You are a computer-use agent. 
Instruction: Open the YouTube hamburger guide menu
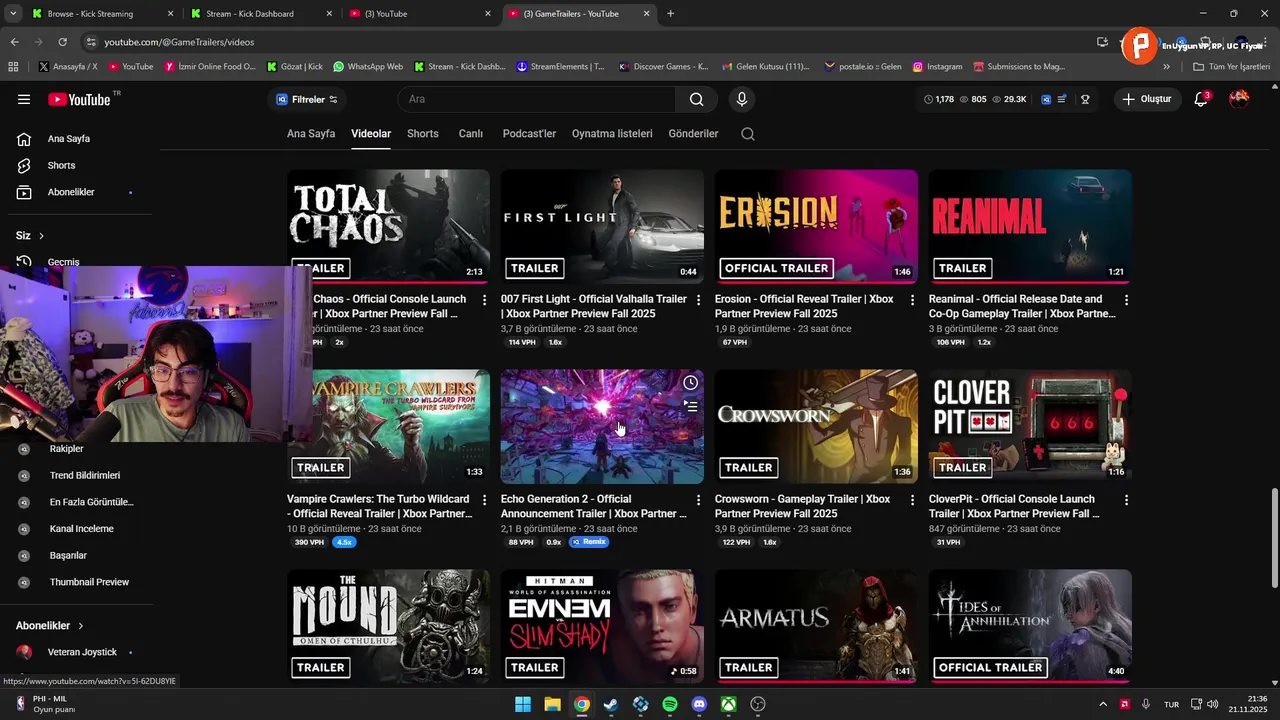pyautogui.click(x=24, y=99)
